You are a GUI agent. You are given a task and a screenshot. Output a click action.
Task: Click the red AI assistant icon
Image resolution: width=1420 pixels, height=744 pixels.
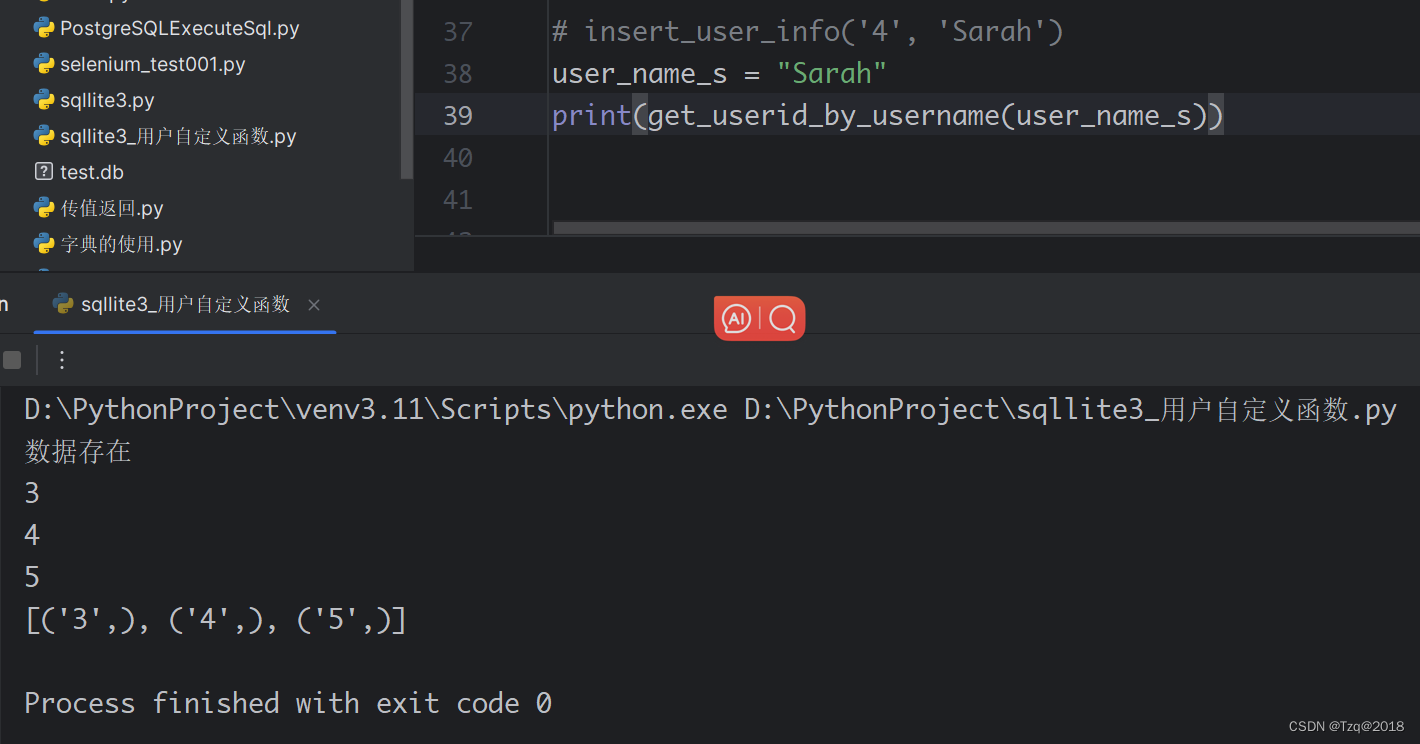736,318
